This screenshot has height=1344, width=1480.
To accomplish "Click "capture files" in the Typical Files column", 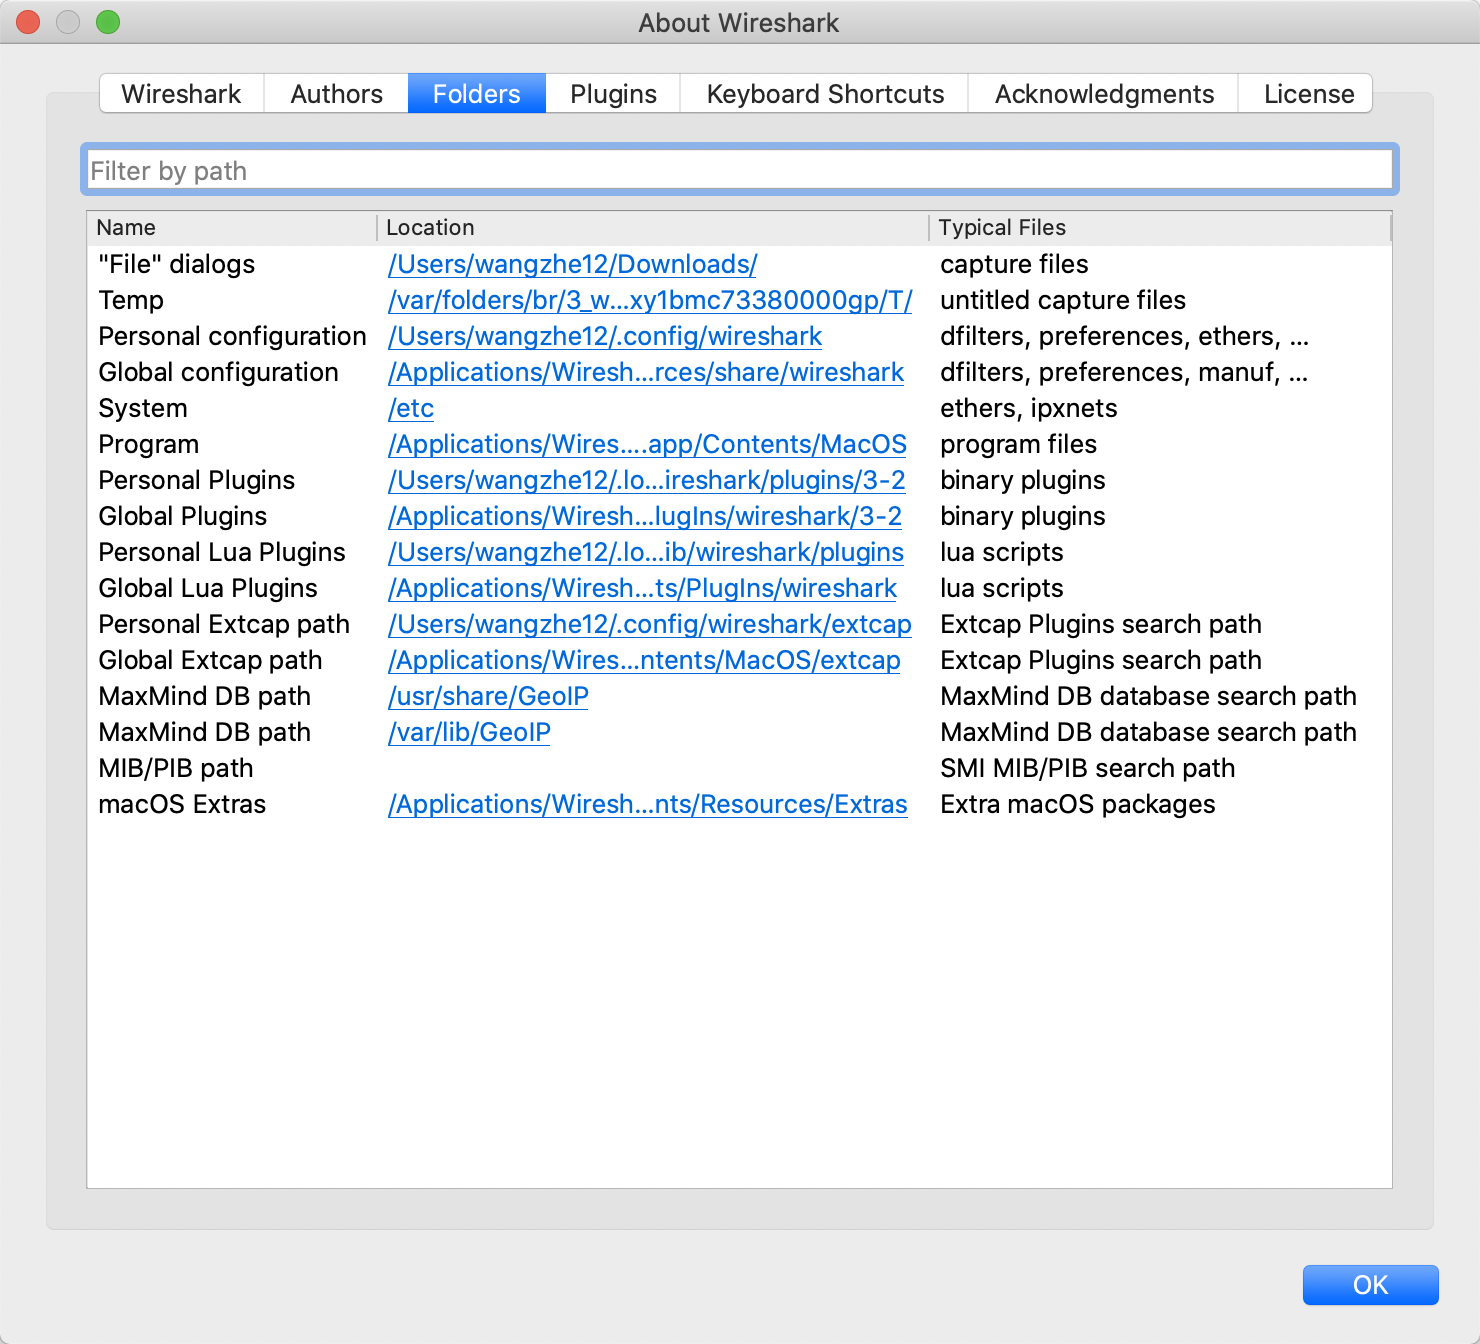I will [x=1014, y=264].
